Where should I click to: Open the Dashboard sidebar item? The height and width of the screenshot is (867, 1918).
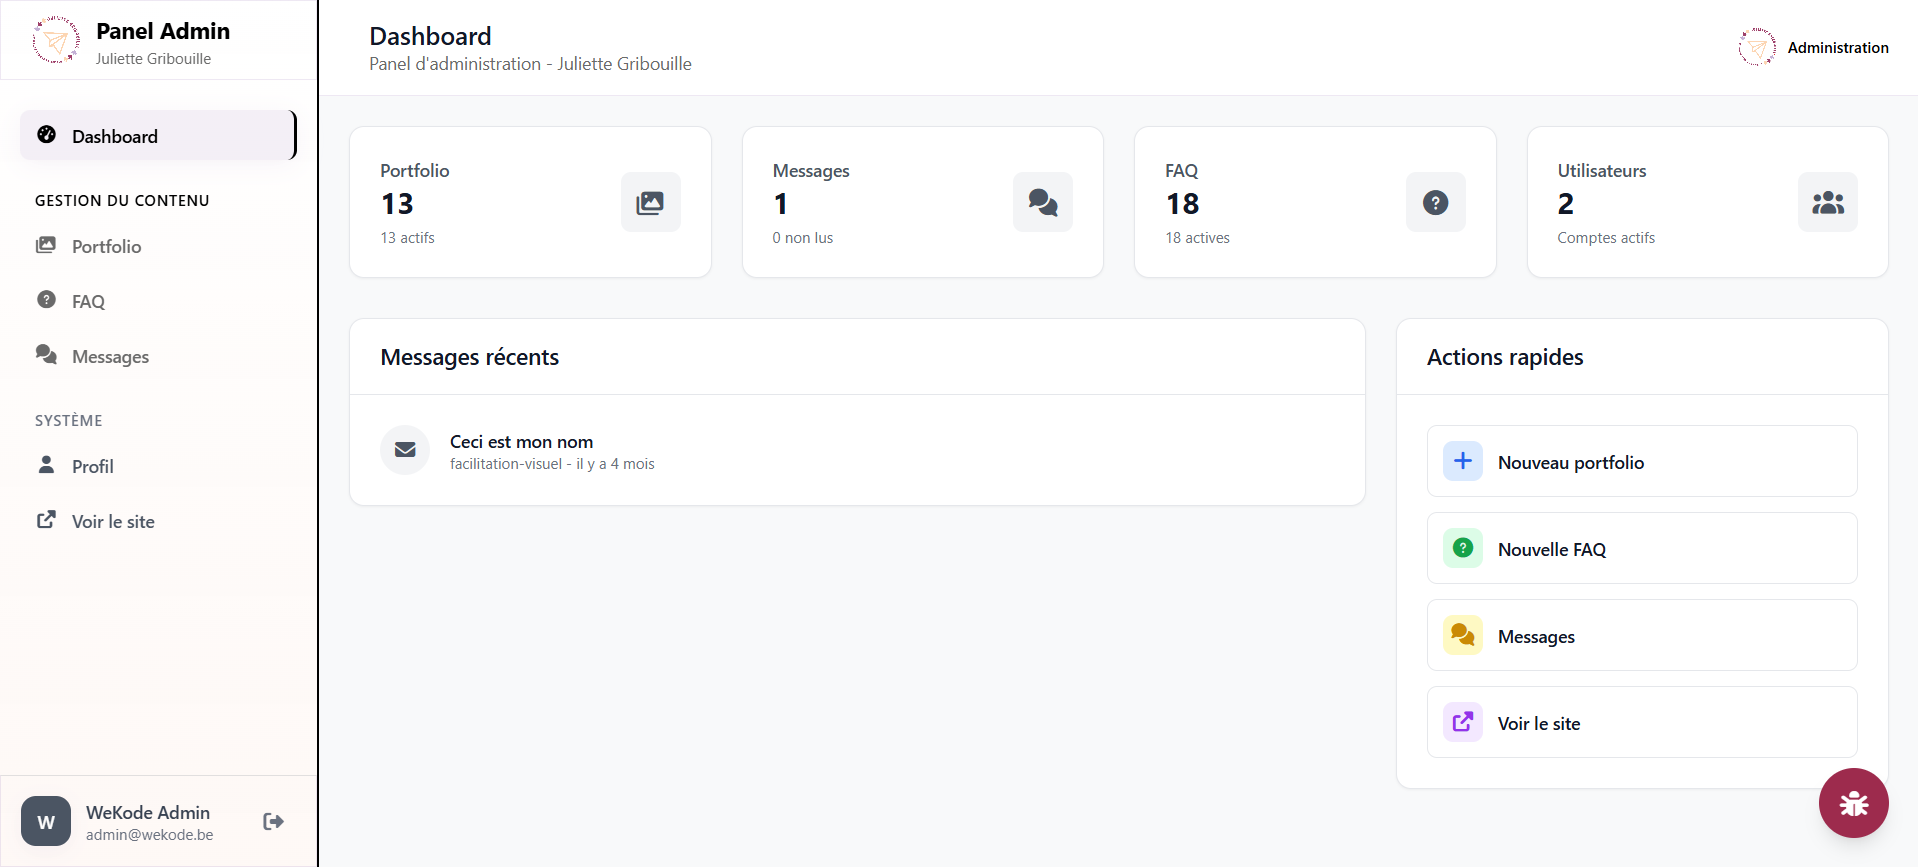pyautogui.click(x=158, y=136)
